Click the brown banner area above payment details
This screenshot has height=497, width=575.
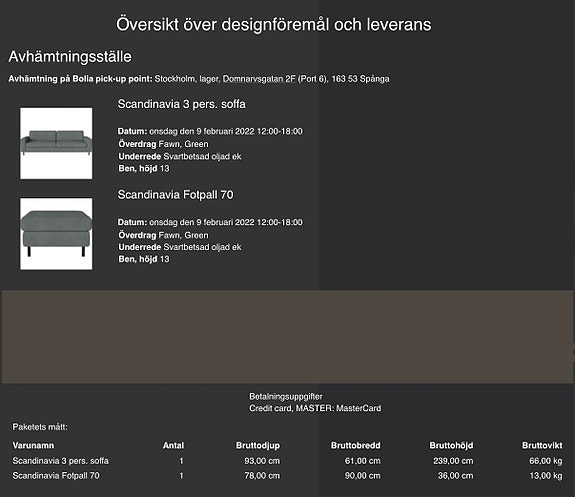[287, 337]
